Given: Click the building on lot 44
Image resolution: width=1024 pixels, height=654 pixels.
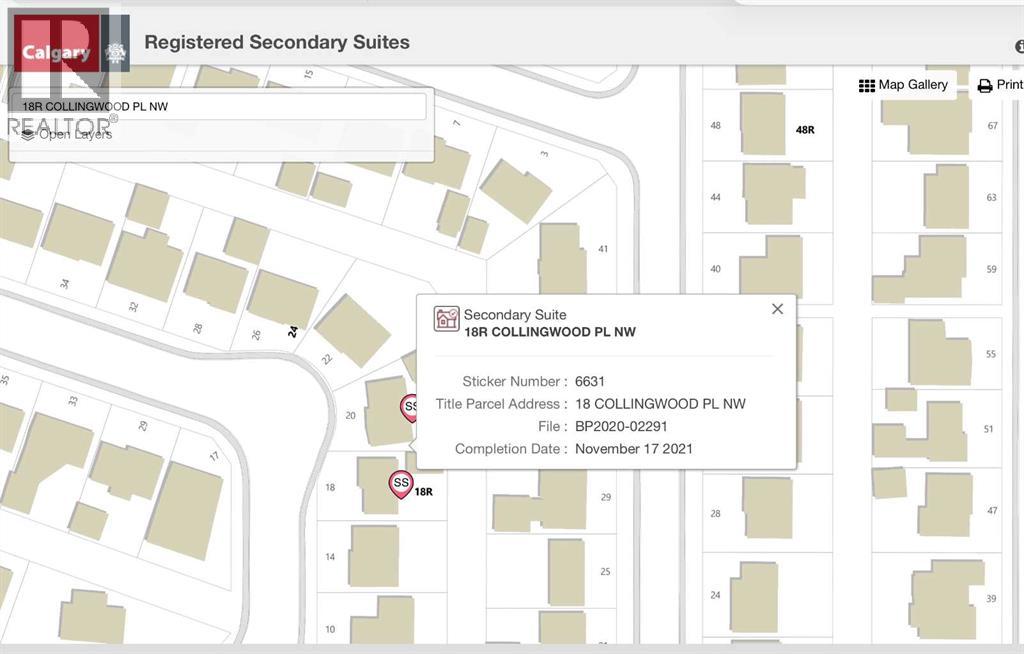Looking at the screenshot, I should tap(773, 193).
